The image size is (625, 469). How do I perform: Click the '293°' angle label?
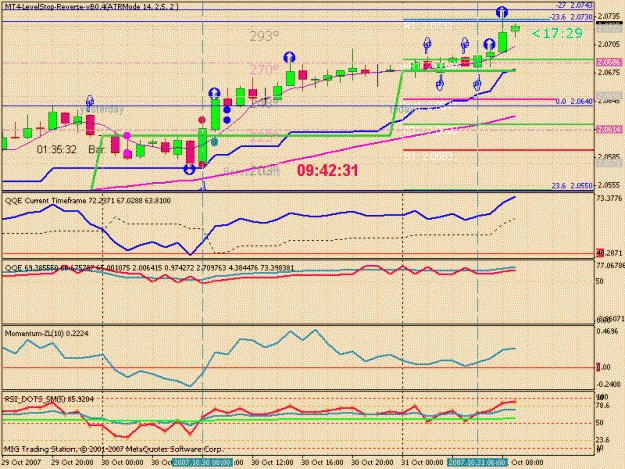263,36
